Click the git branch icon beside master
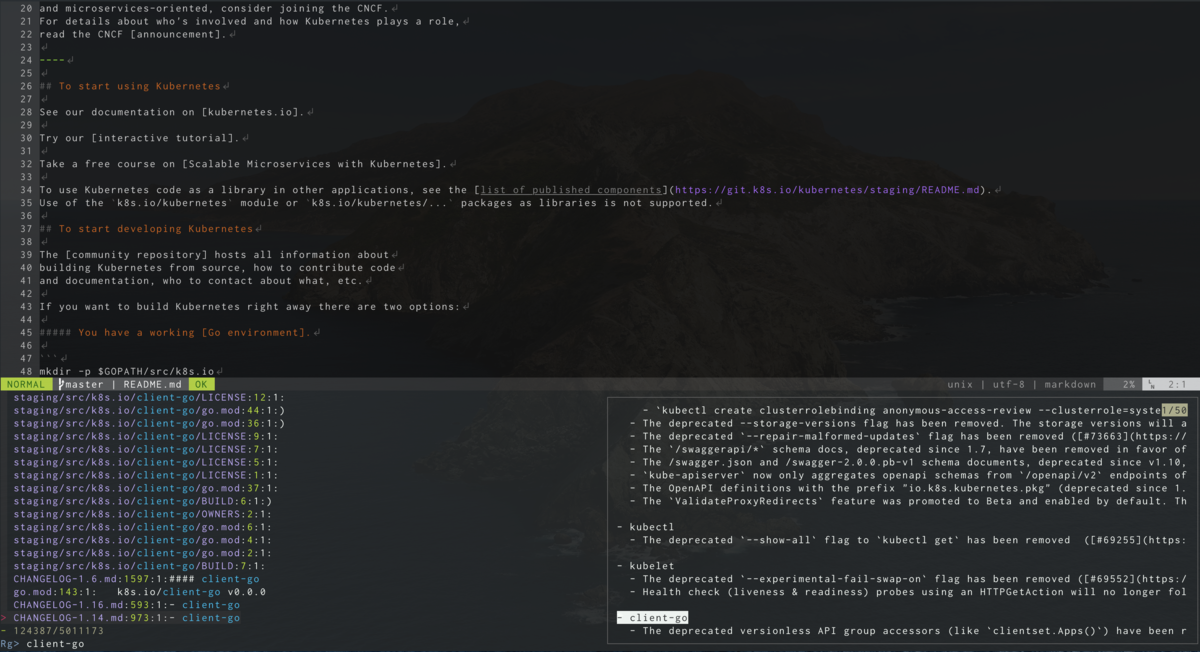The height and width of the screenshot is (652, 1200). pyautogui.click(x=60, y=384)
